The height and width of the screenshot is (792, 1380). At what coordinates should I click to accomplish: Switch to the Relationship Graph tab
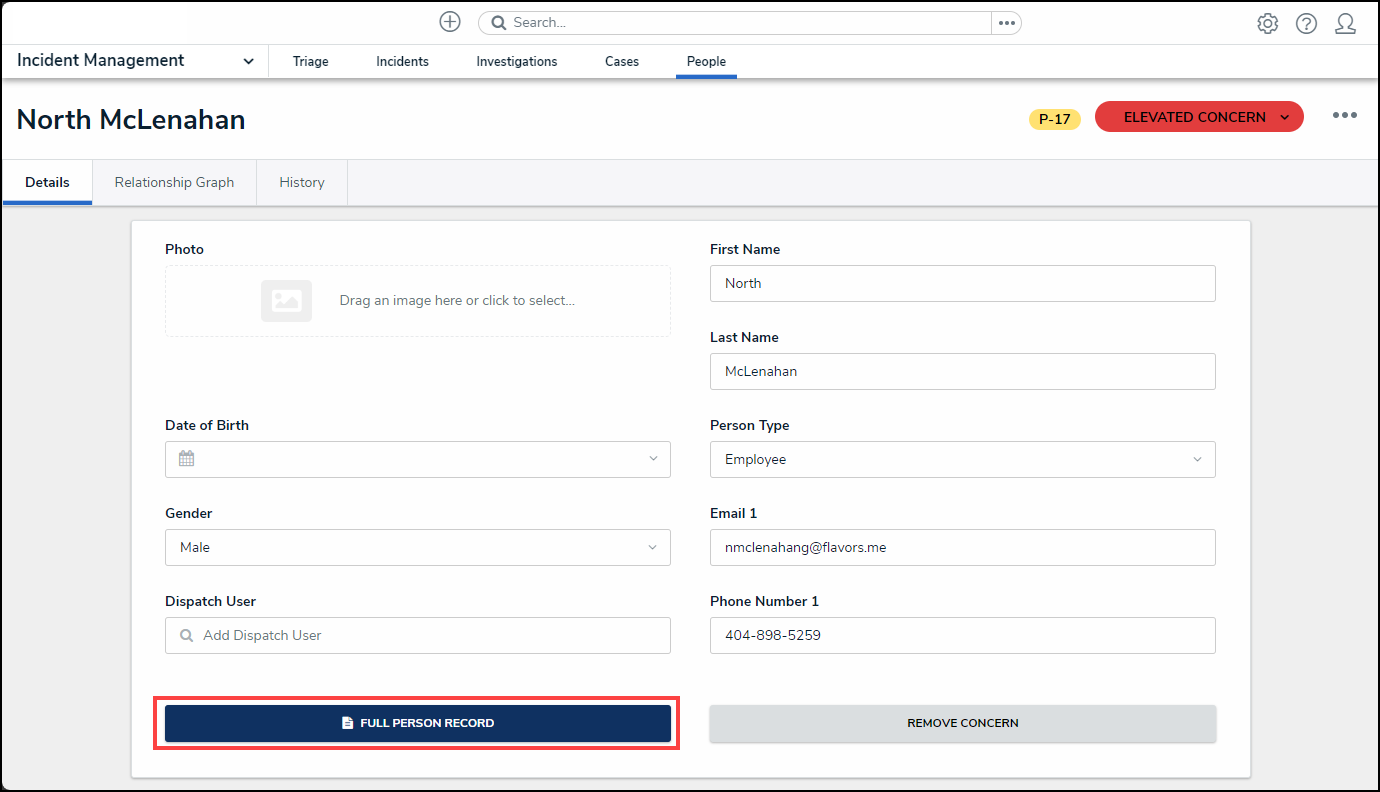[x=174, y=182]
